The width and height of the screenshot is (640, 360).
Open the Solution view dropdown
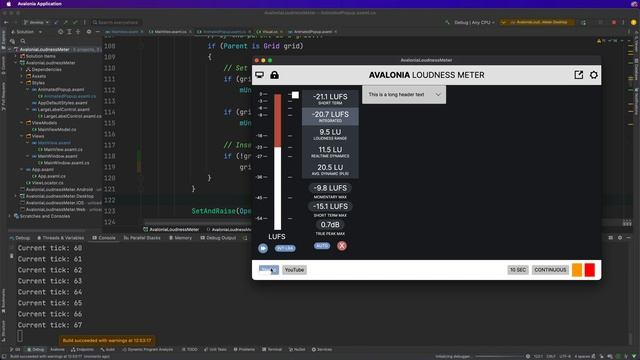tap(27, 32)
